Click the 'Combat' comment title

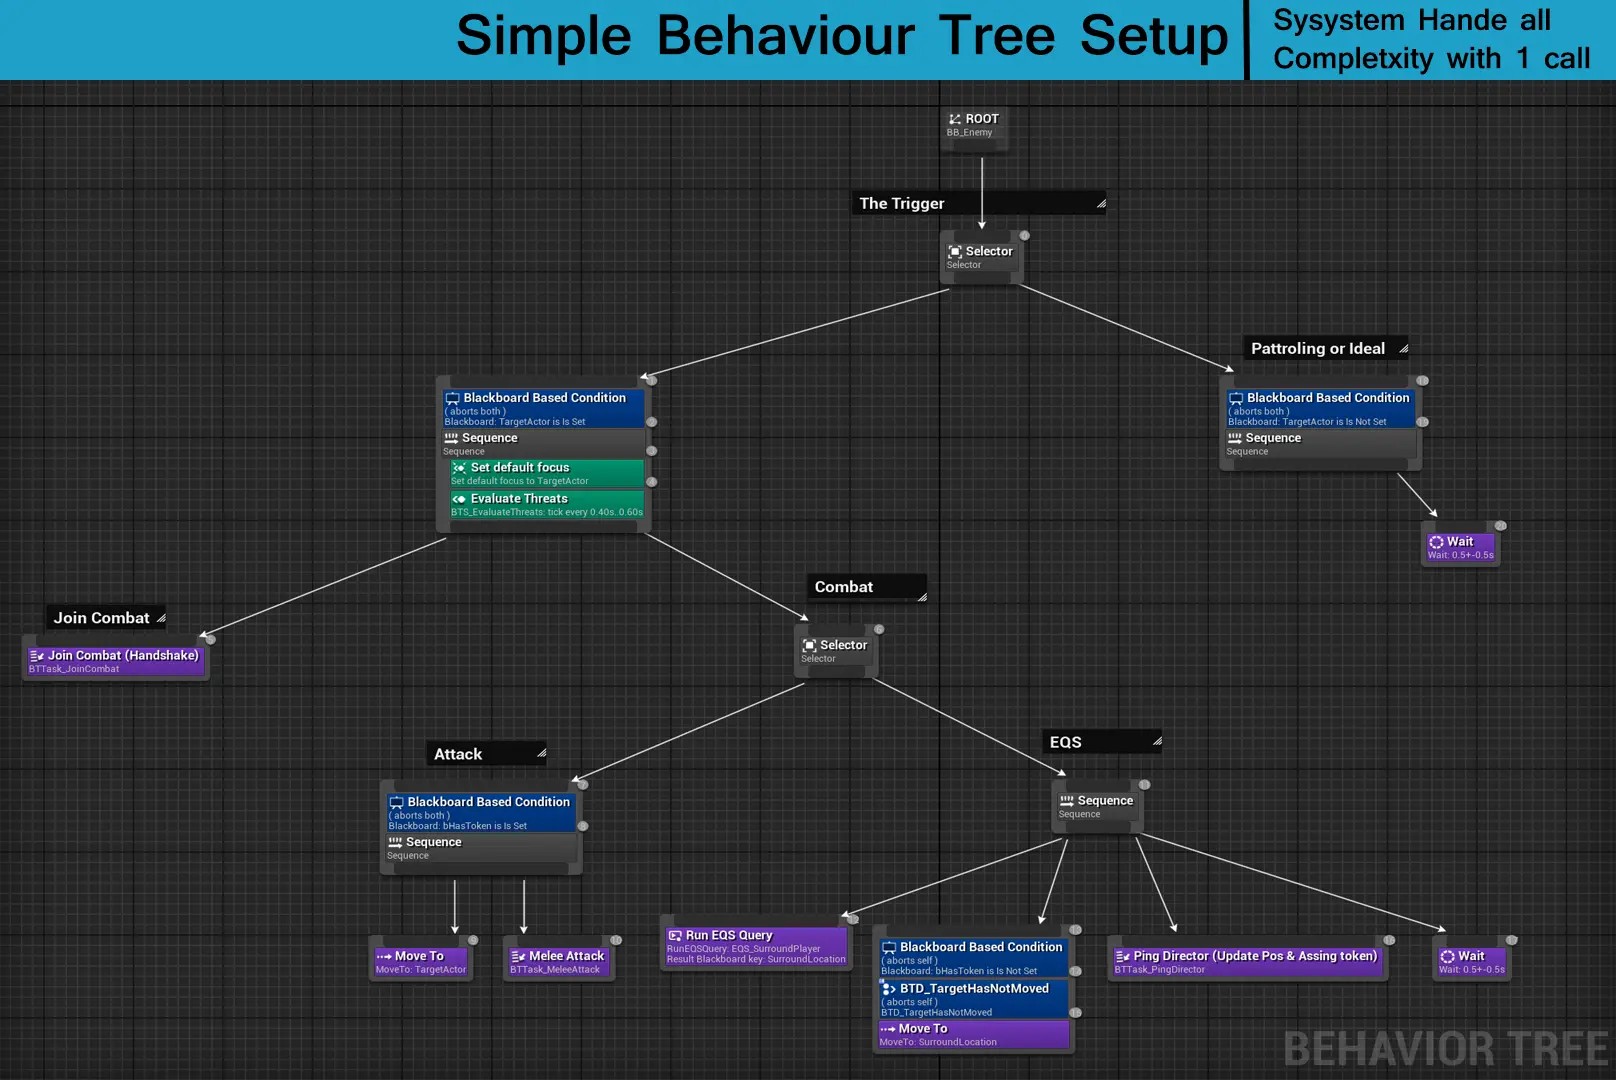pos(844,587)
